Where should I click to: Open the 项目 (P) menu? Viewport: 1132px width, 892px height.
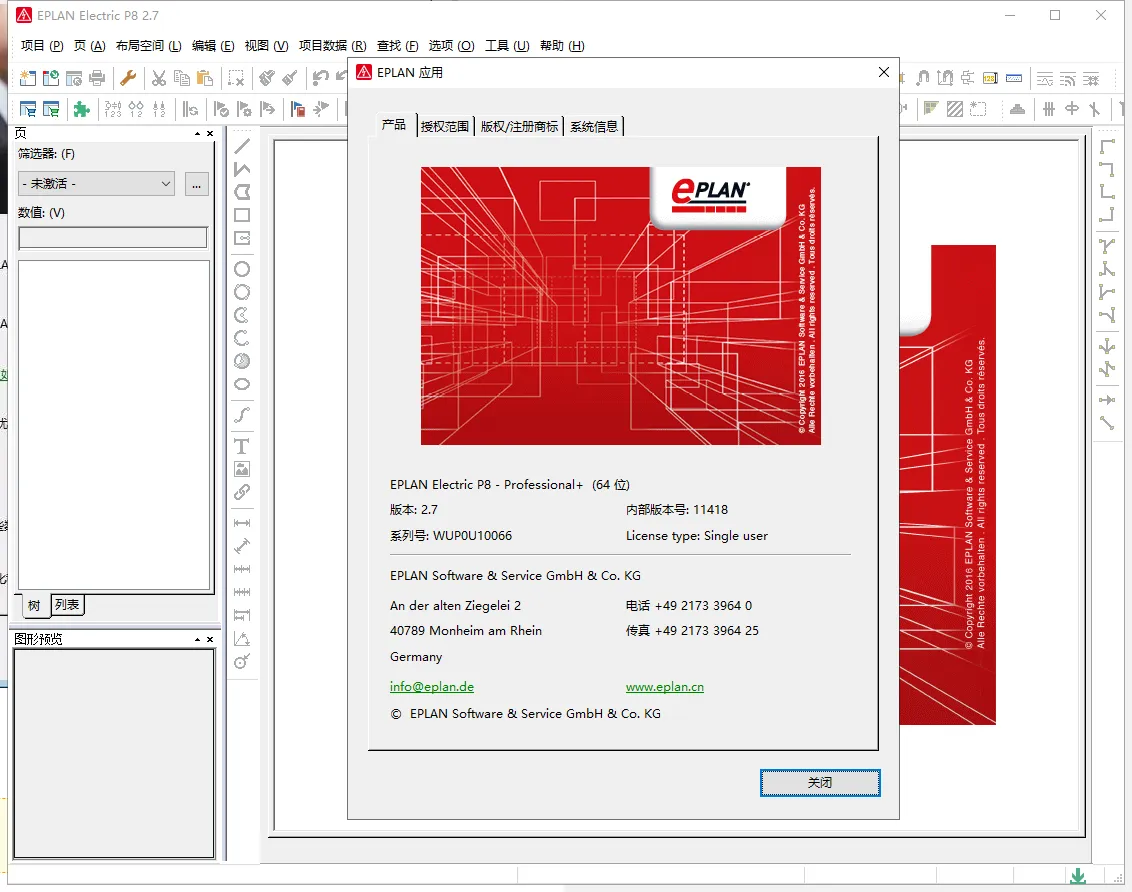tap(41, 46)
